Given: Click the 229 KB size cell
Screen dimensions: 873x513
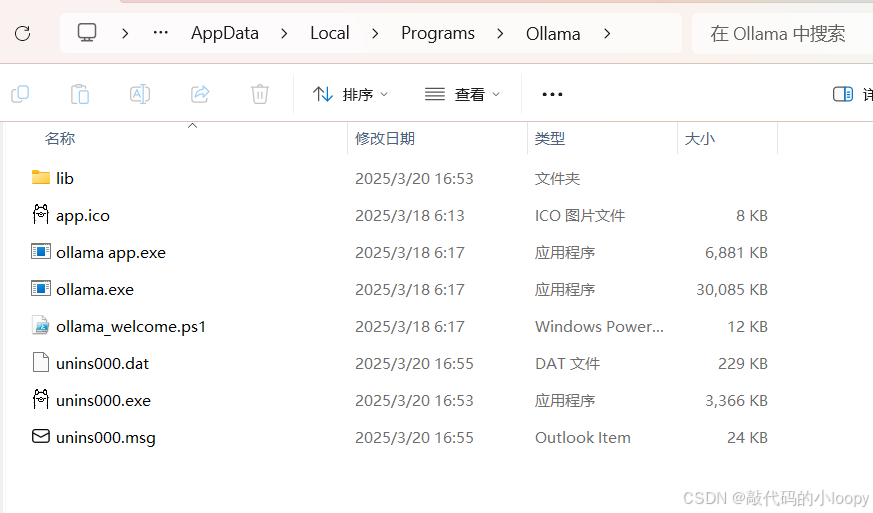Looking at the screenshot, I should tap(743, 364).
